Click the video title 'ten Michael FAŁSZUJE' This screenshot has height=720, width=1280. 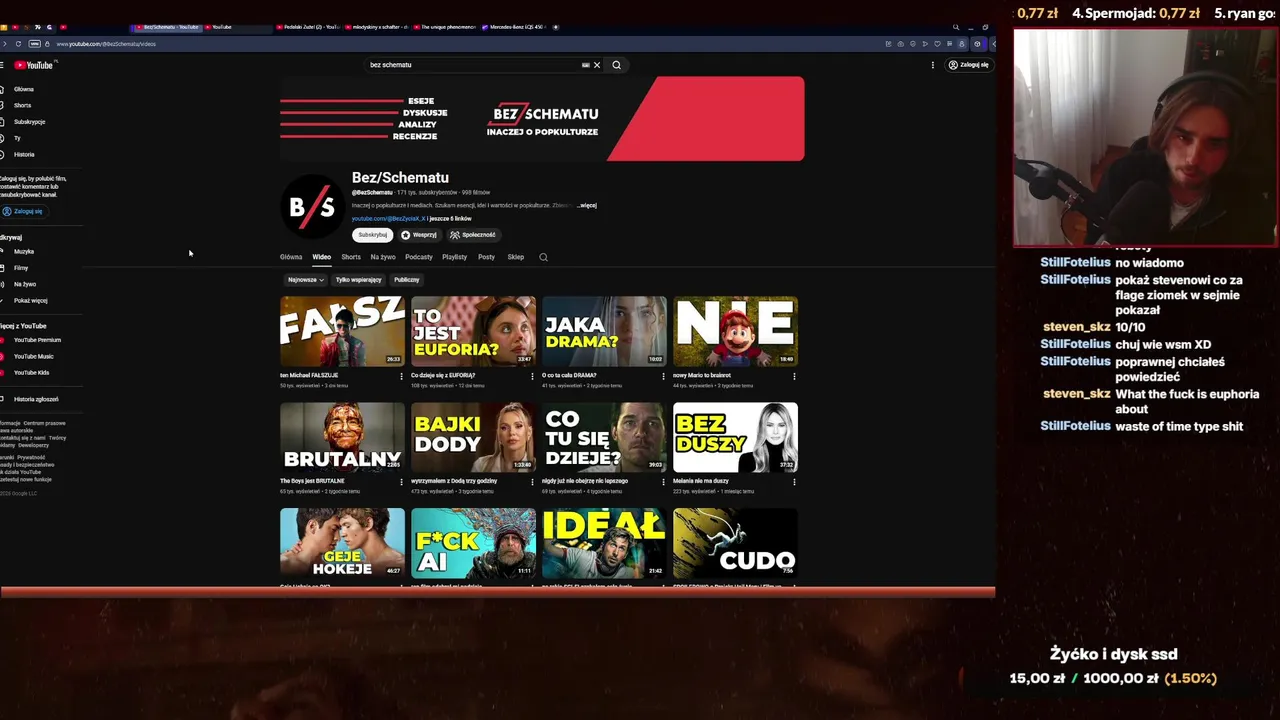309,375
